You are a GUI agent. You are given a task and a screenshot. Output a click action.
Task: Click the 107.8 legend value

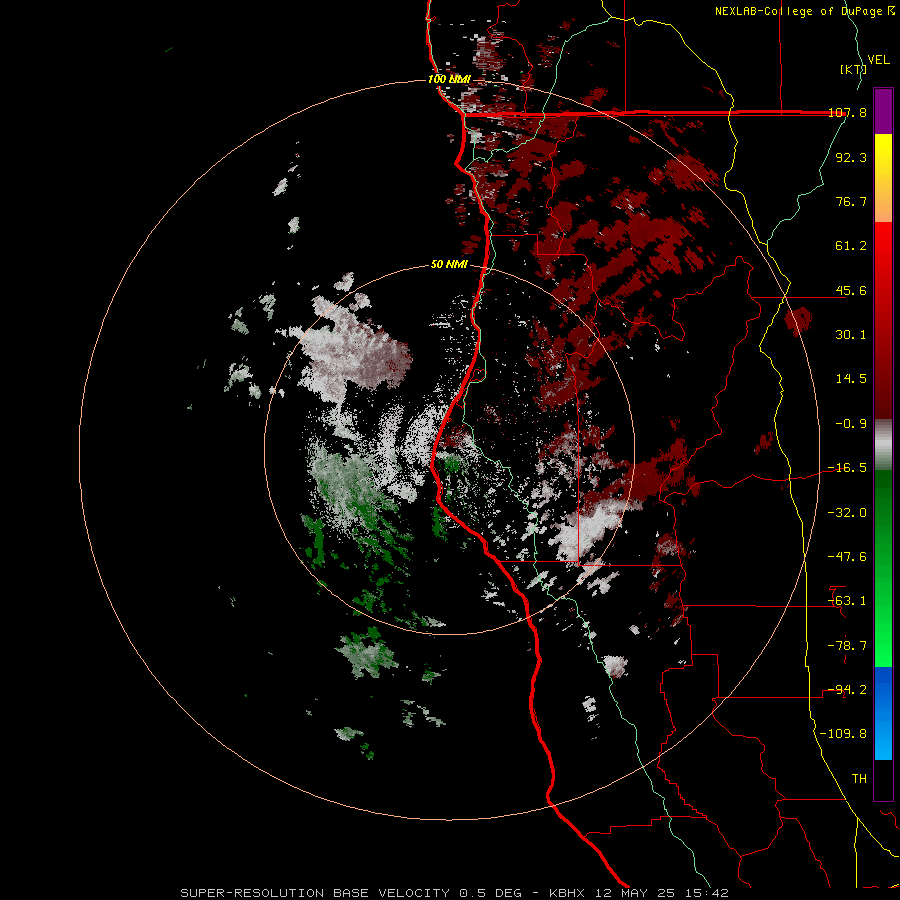(848, 113)
